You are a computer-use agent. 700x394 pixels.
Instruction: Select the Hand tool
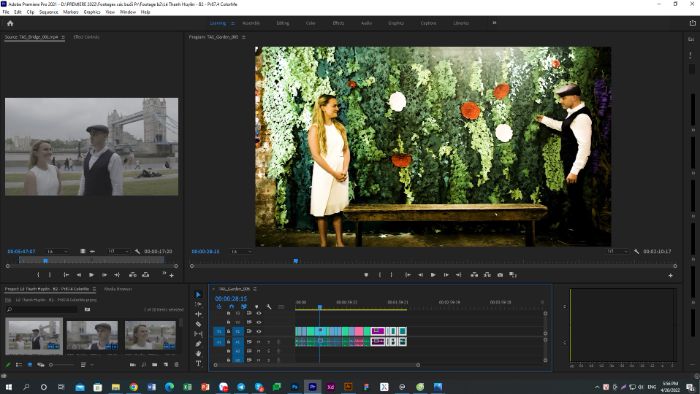199,353
